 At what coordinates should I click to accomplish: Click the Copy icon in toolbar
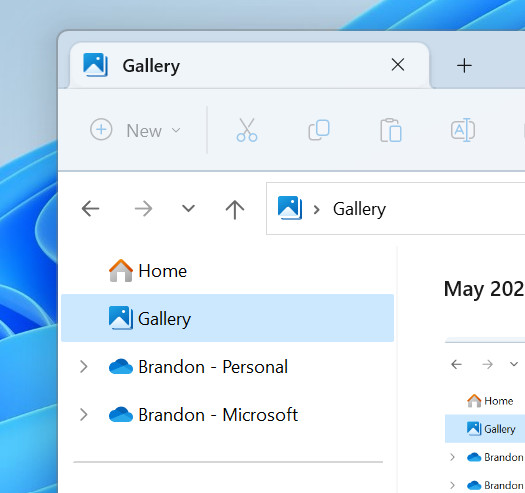(x=319, y=130)
